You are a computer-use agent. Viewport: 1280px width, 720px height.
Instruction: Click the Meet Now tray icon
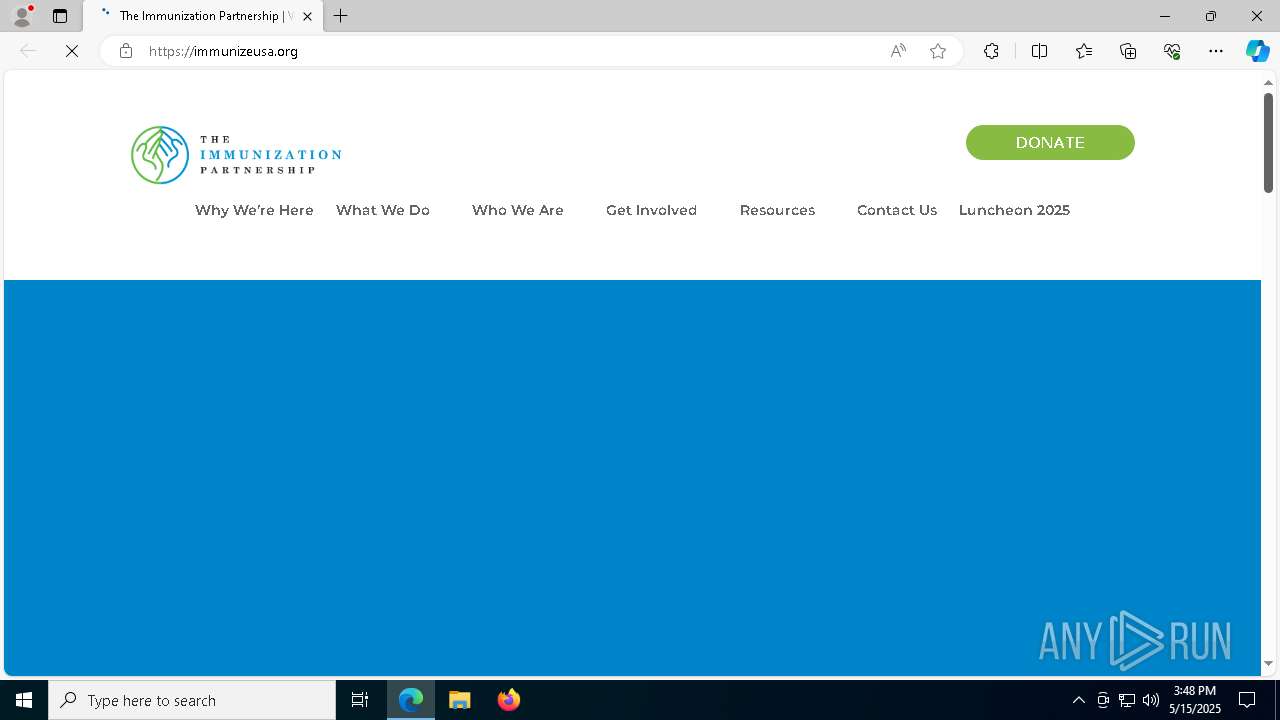click(1103, 700)
